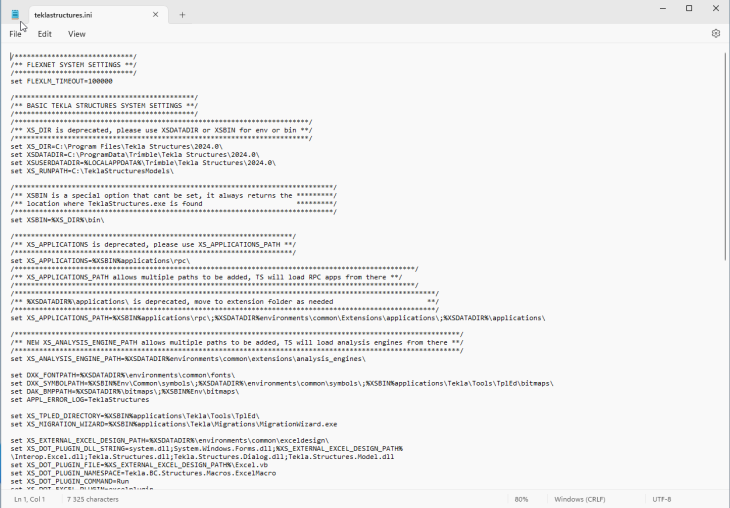Click the 'set XS_RUNPATH=C:\TeklaStructuresModels\' line
730x508 pixels.
(x=92, y=171)
